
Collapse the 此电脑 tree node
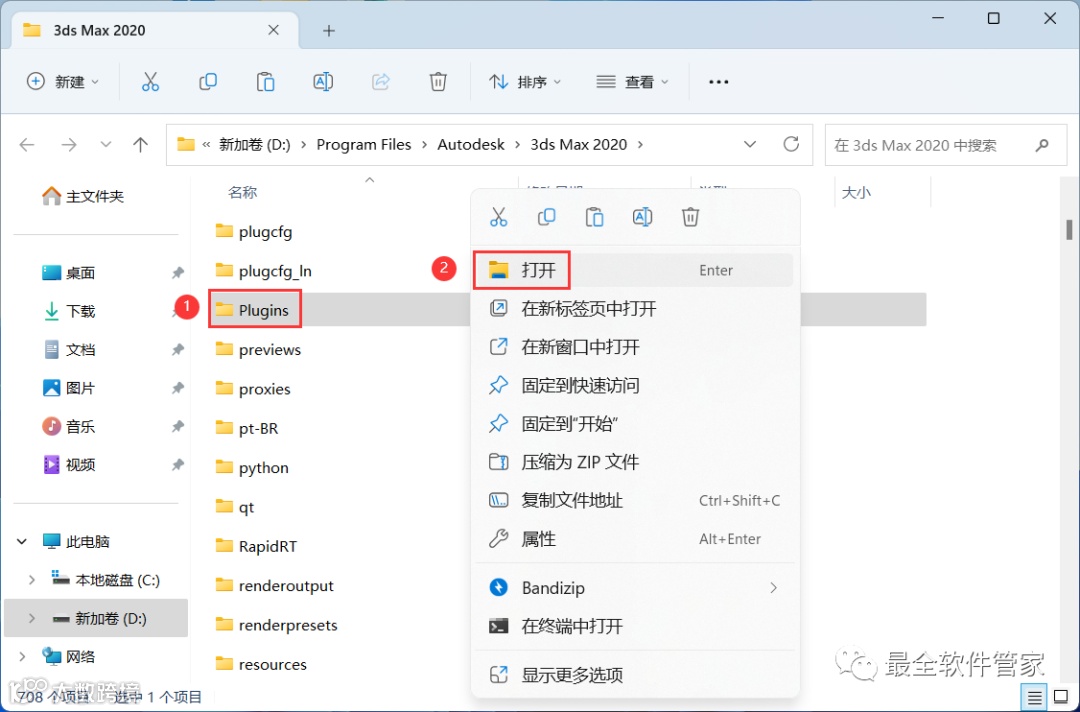coord(22,541)
